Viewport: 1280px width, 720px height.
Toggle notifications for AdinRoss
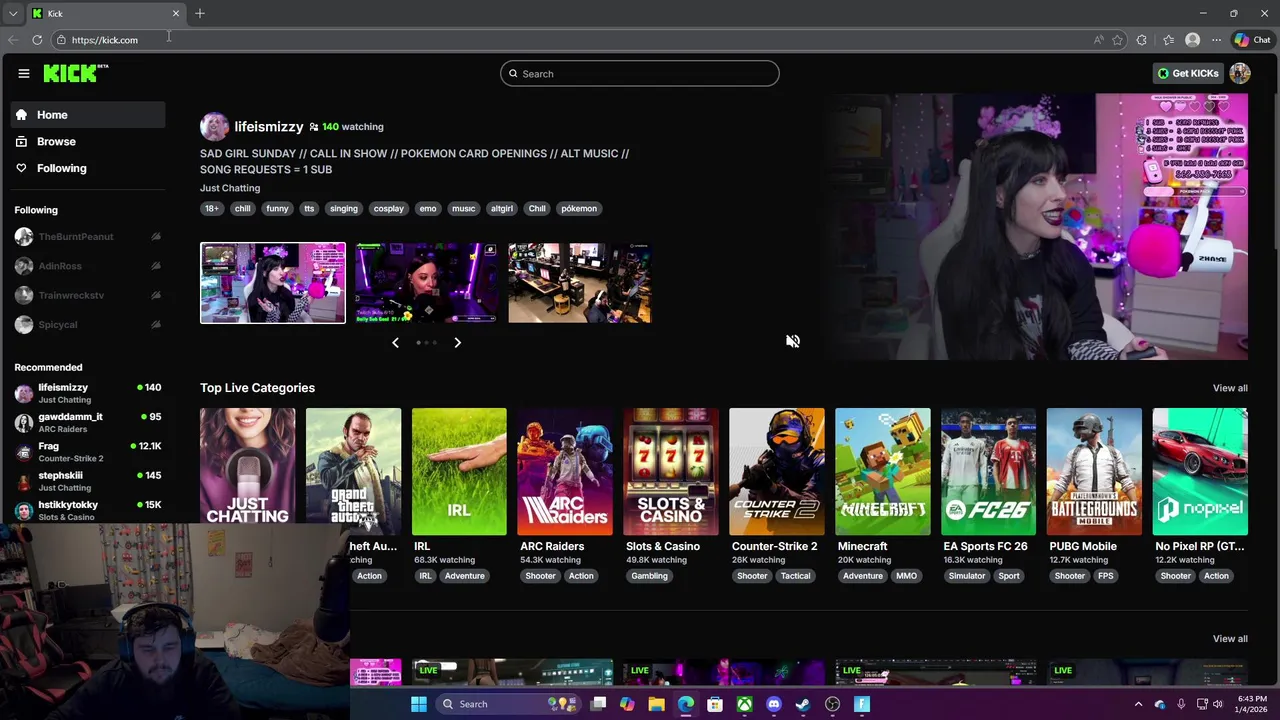(x=156, y=266)
